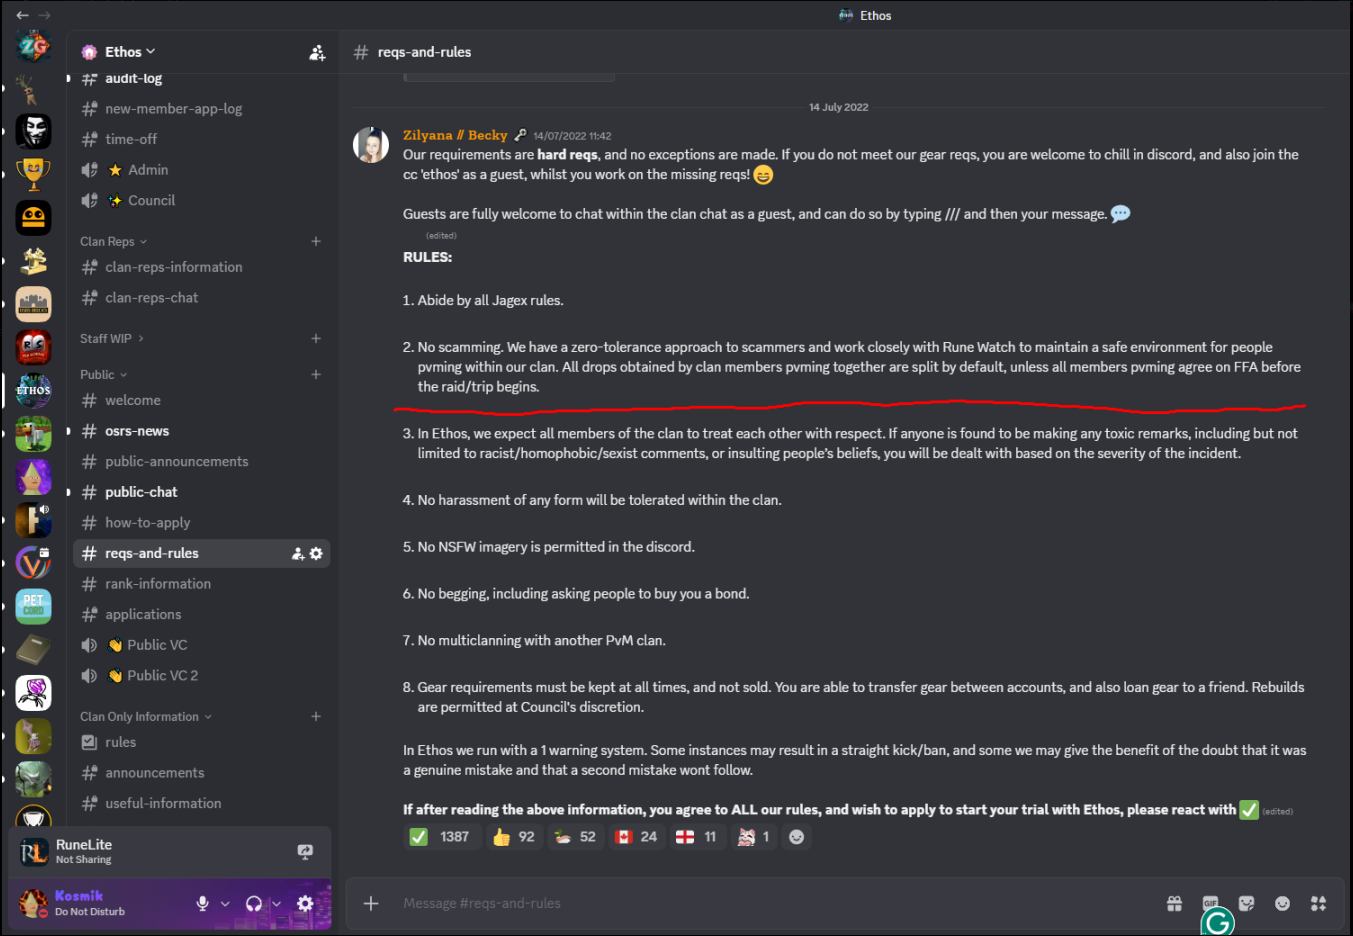Open the PET CORD server icon

[33, 606]
